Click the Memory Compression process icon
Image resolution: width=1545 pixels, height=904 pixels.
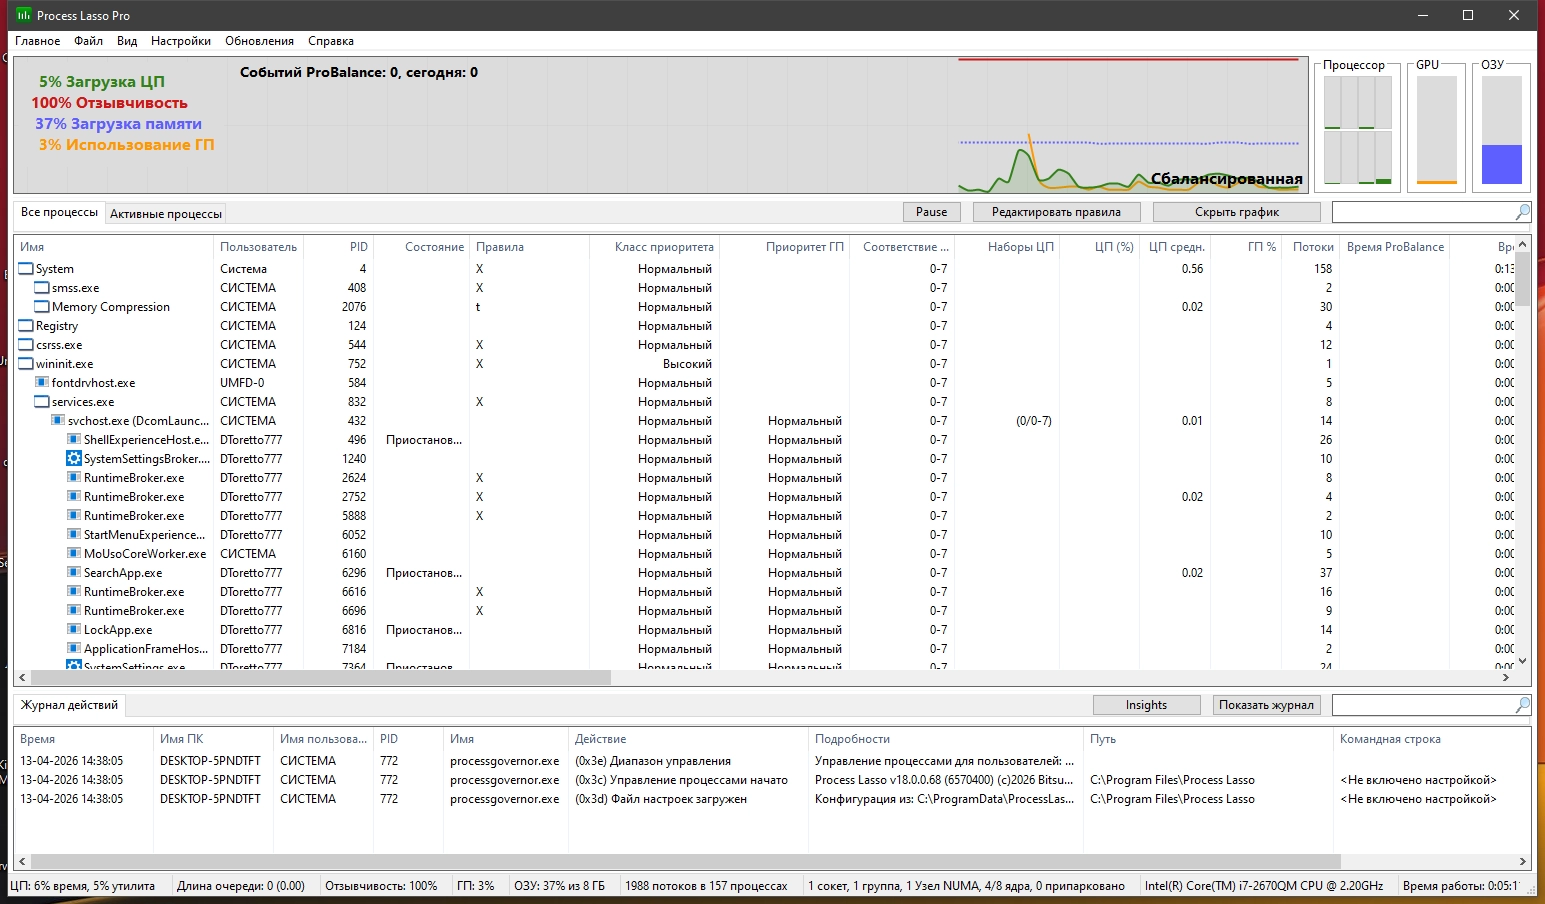click(42, 307)
